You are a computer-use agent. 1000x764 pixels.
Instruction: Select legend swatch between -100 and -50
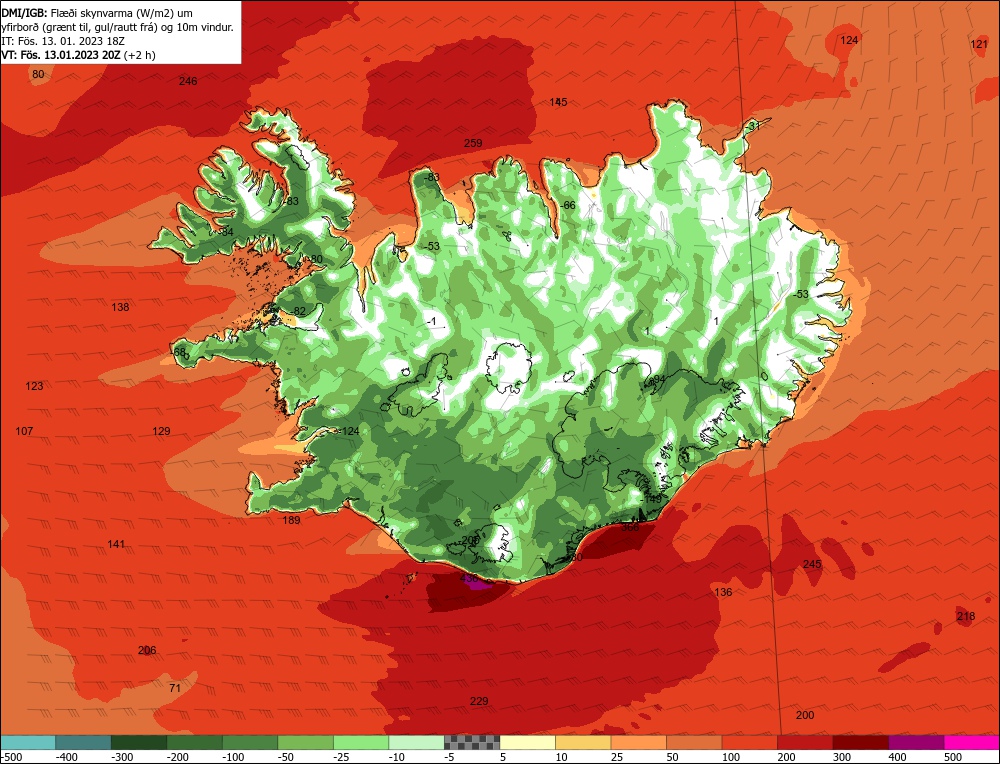250,742
